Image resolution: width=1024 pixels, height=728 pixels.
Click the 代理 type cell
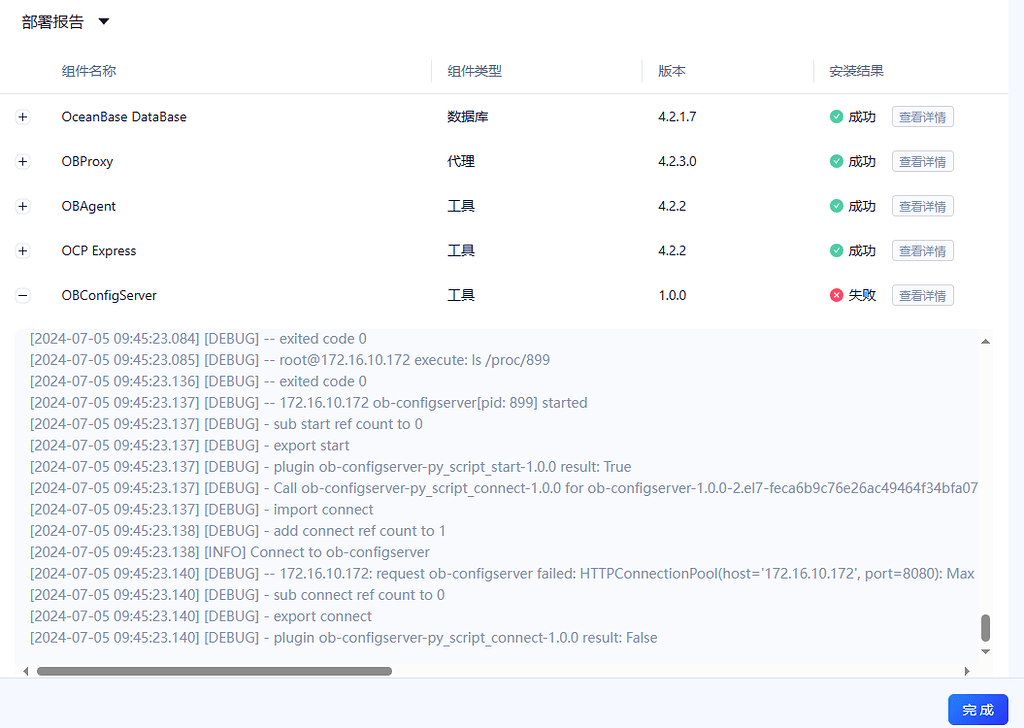click(461, 161)
